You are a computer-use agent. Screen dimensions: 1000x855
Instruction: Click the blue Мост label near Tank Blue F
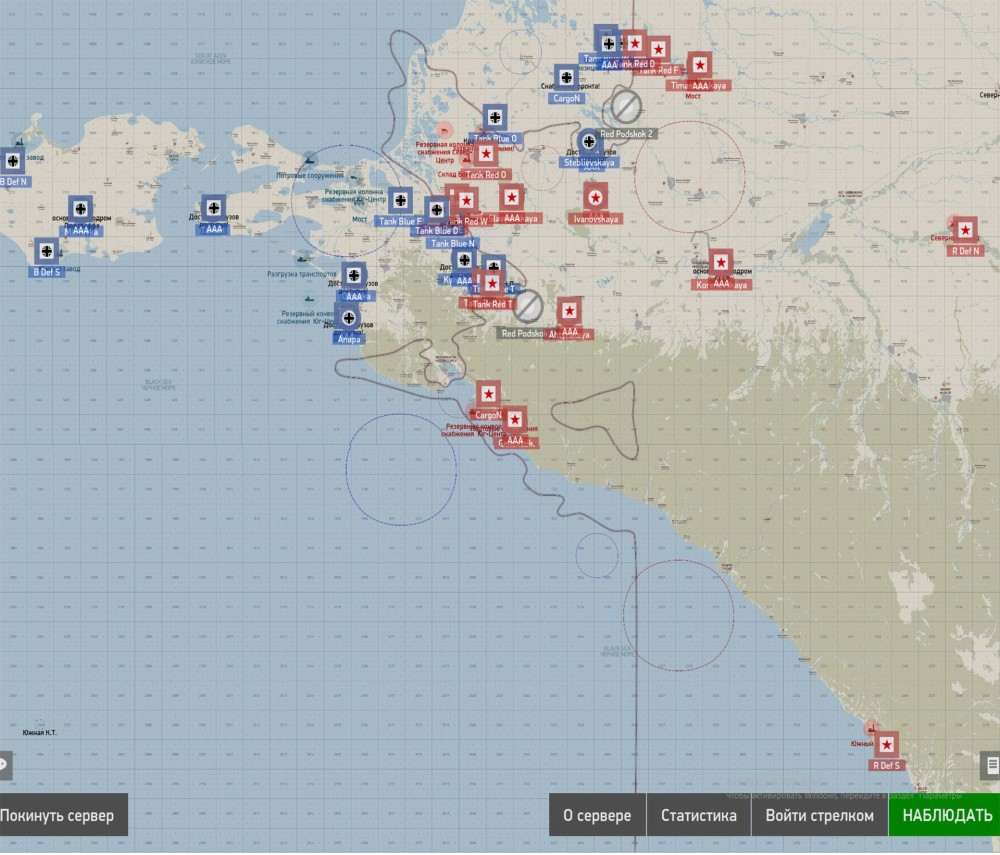point(360,219)
